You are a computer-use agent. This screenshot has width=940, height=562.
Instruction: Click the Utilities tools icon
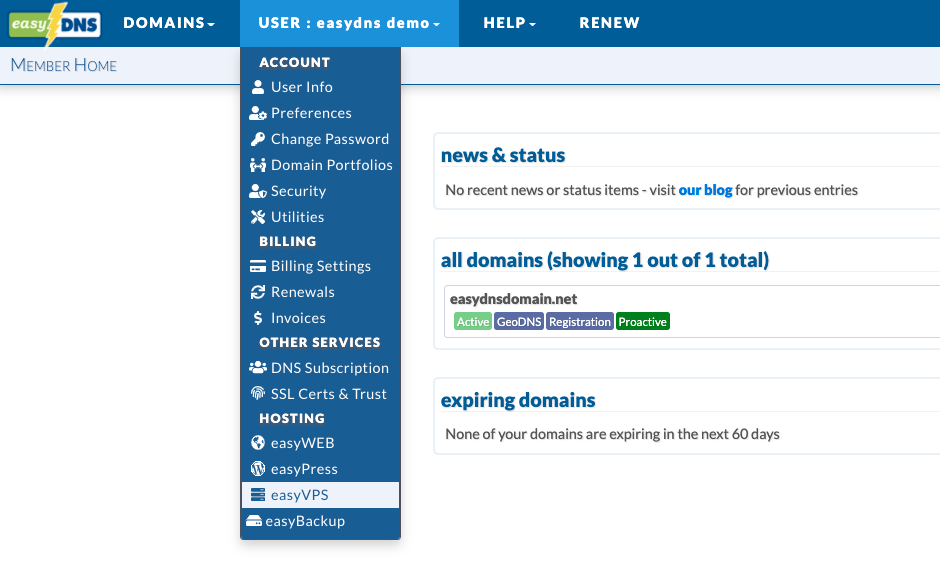coord(258,217)
